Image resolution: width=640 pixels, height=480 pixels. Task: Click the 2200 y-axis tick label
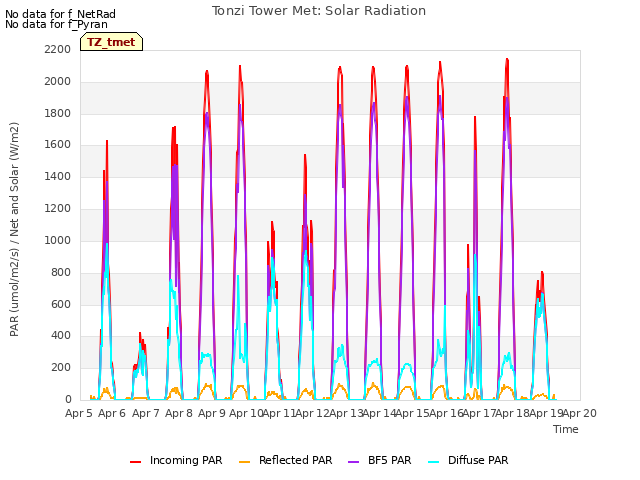click(x=58, y=49)
